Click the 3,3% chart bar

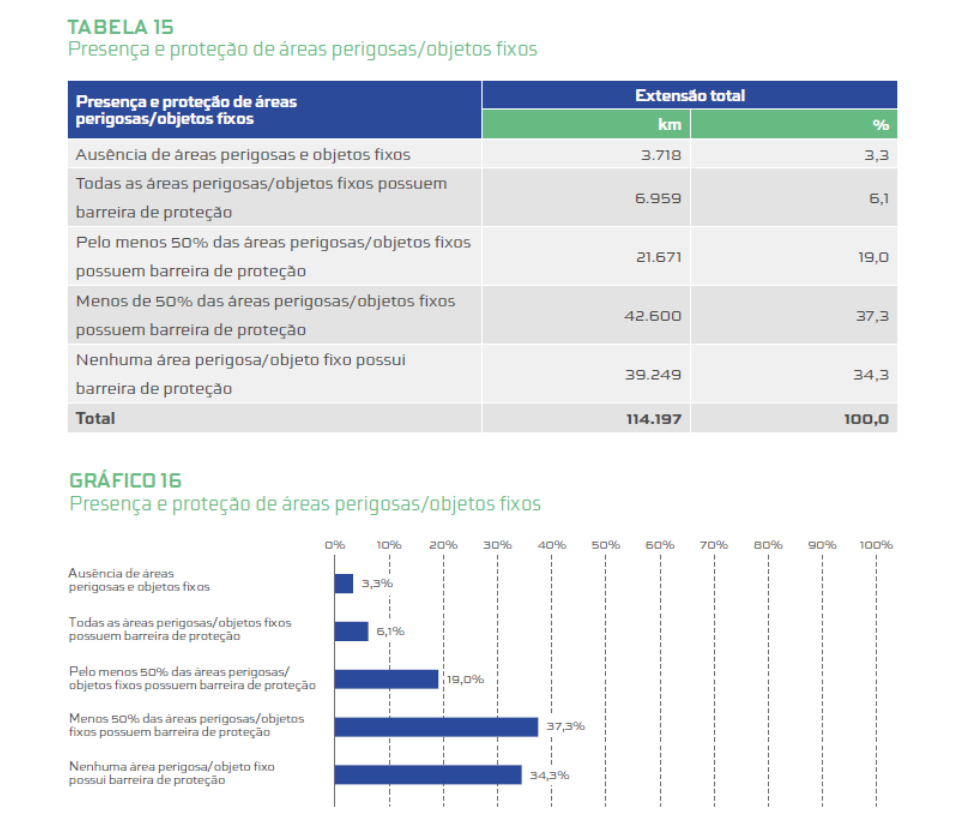pyautogui.click(x=344, y=583)
